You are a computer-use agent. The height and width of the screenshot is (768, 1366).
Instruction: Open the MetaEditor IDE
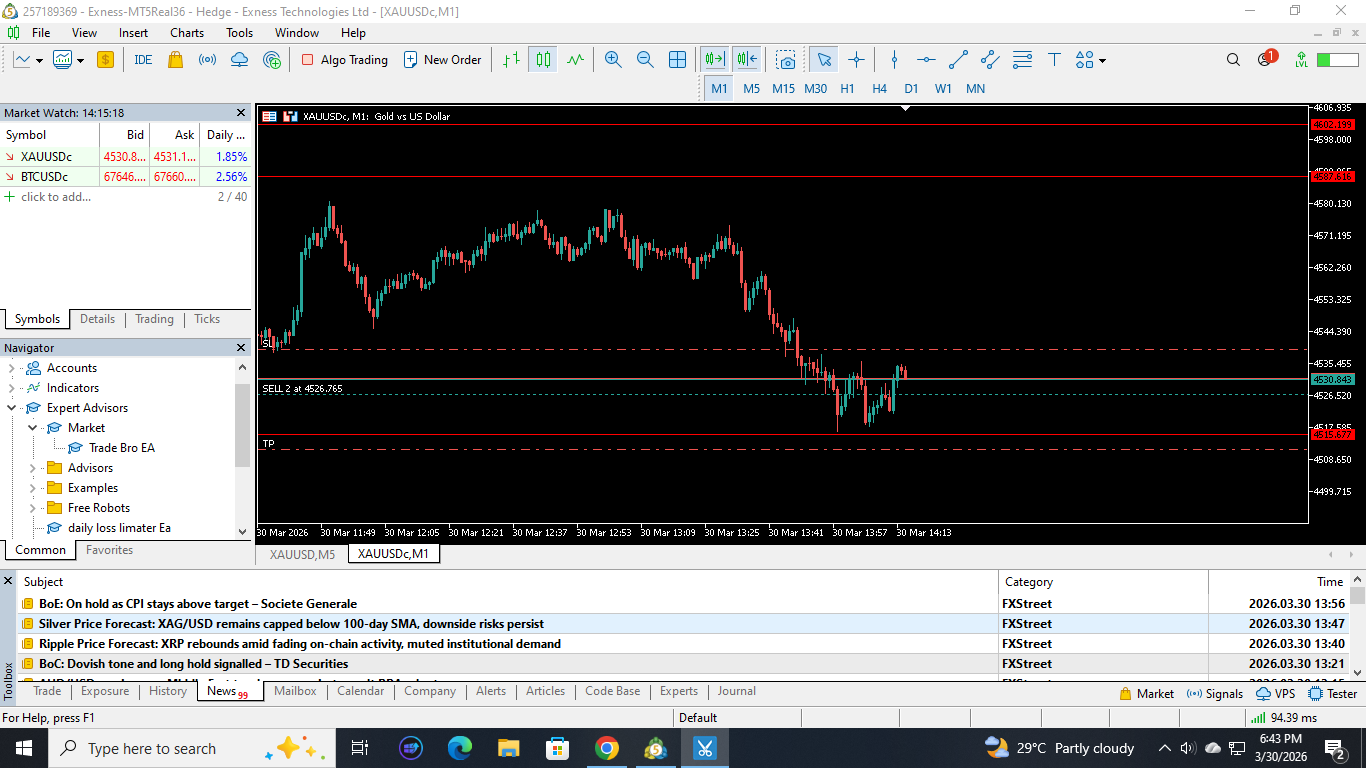pos(143,60)
